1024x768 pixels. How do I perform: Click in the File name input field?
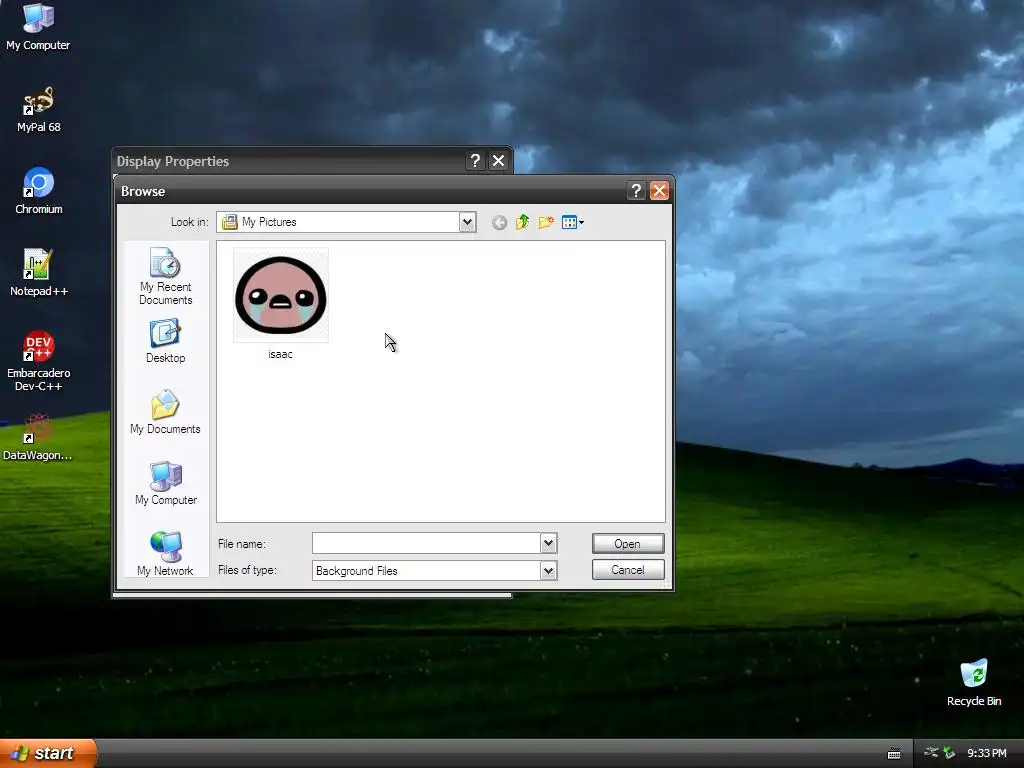coord(426,543)
